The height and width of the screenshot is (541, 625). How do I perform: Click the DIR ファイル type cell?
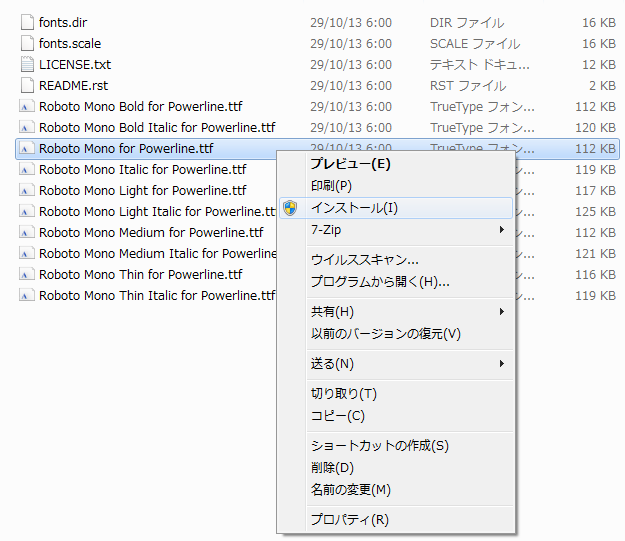click(x=467, y=23)
